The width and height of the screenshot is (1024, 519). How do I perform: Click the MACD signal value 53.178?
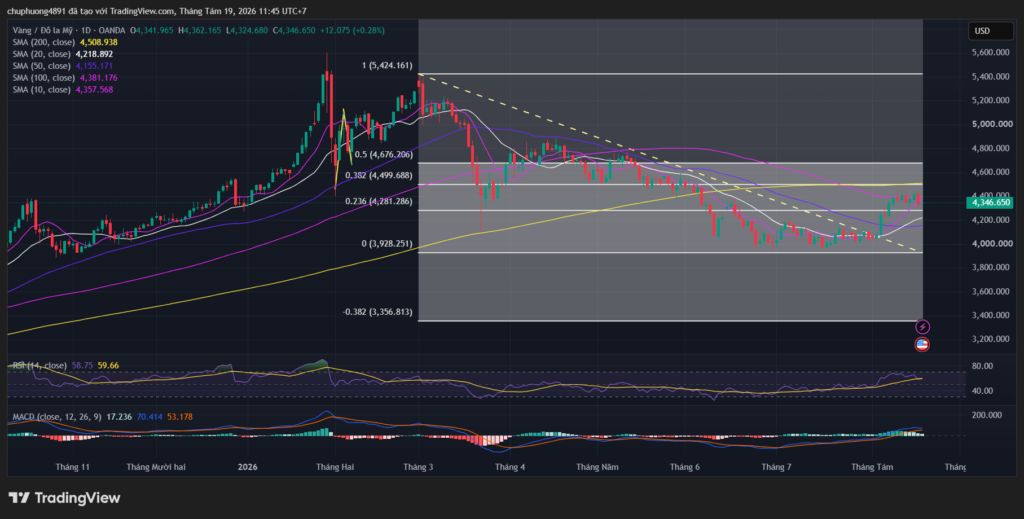[180, 417]
